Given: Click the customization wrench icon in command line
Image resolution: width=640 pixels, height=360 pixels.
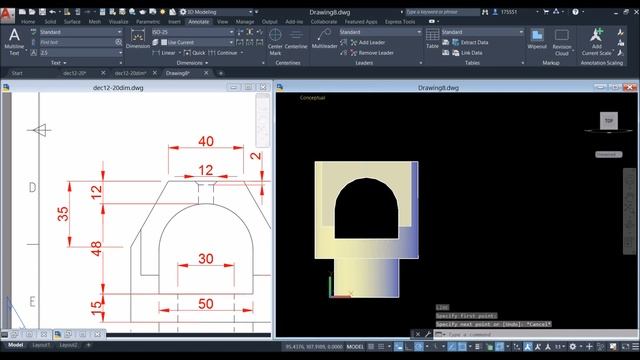Looking at the screenshot, I should tap(428, 334).
